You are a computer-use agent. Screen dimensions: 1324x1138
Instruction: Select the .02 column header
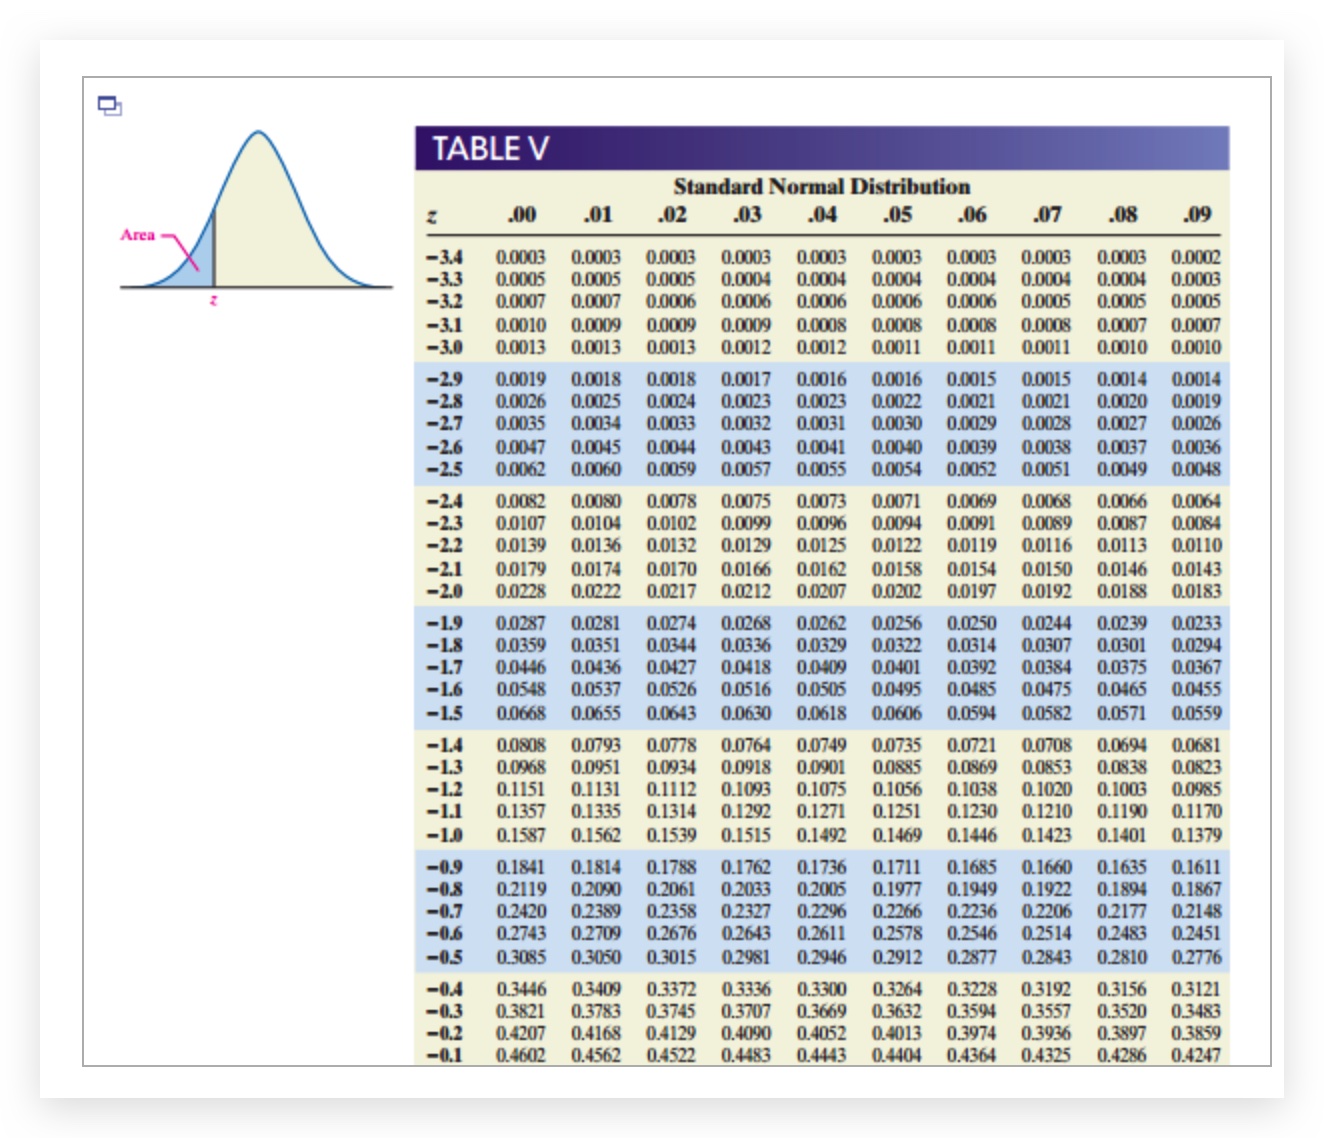pos(671,214)
